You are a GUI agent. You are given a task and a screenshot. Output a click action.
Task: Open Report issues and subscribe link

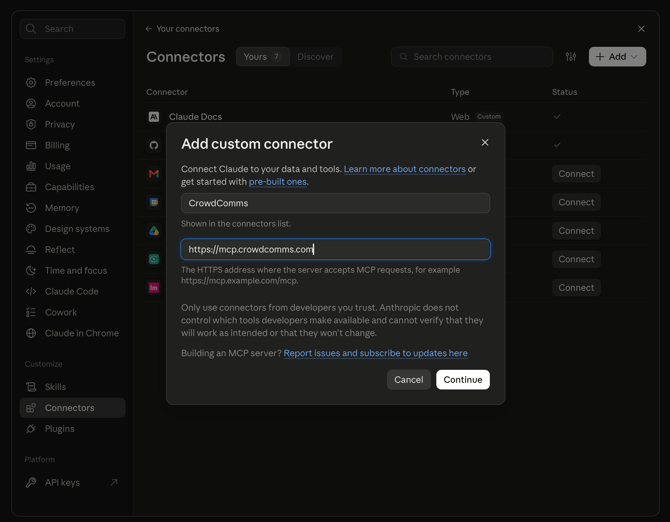pos(376,353)
